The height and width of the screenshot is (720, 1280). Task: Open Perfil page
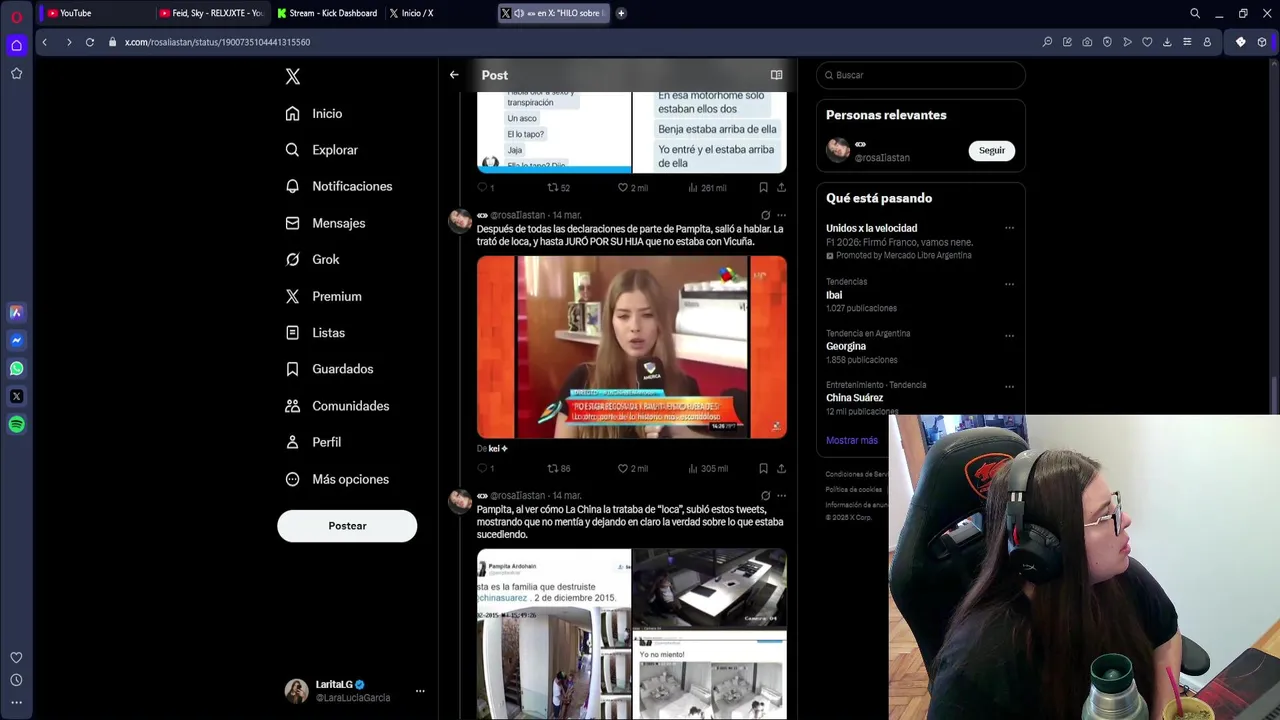(x=313, y=442)
